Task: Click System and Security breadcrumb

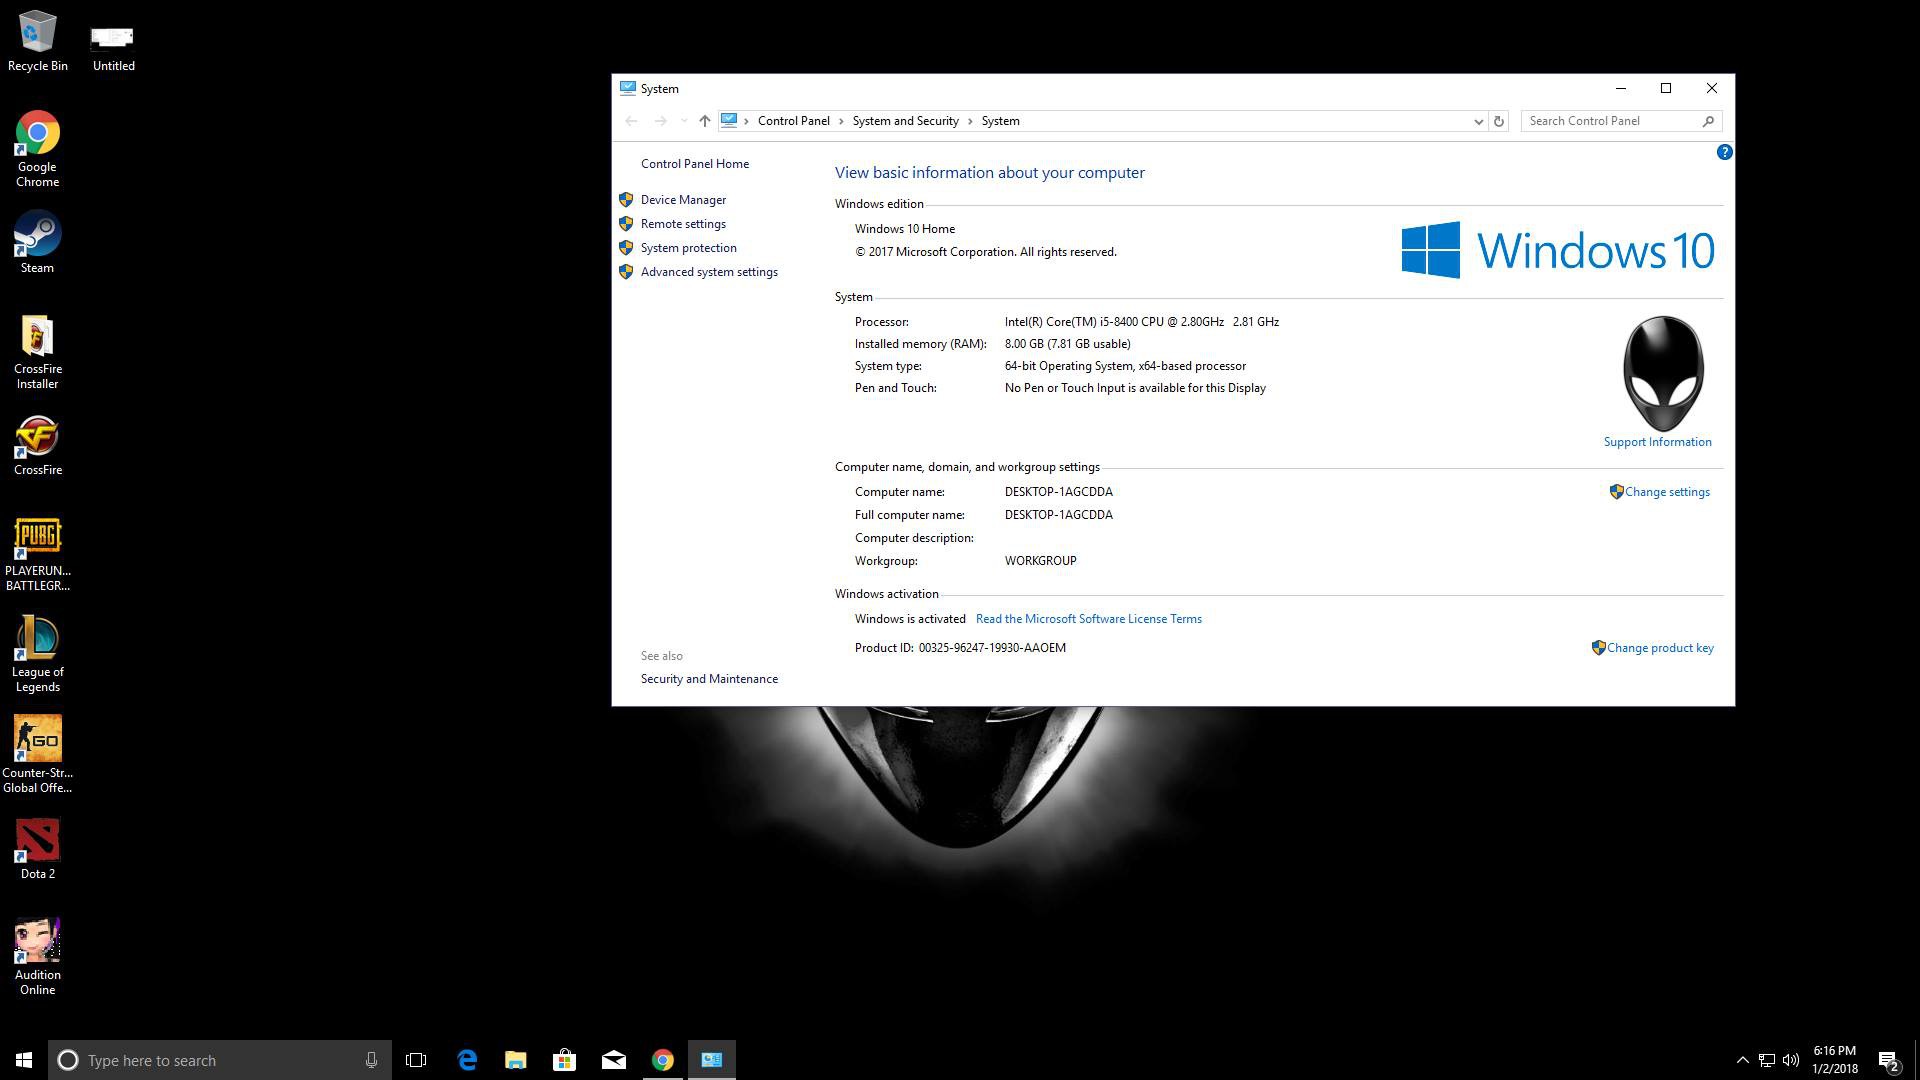Action: (905, 121)
